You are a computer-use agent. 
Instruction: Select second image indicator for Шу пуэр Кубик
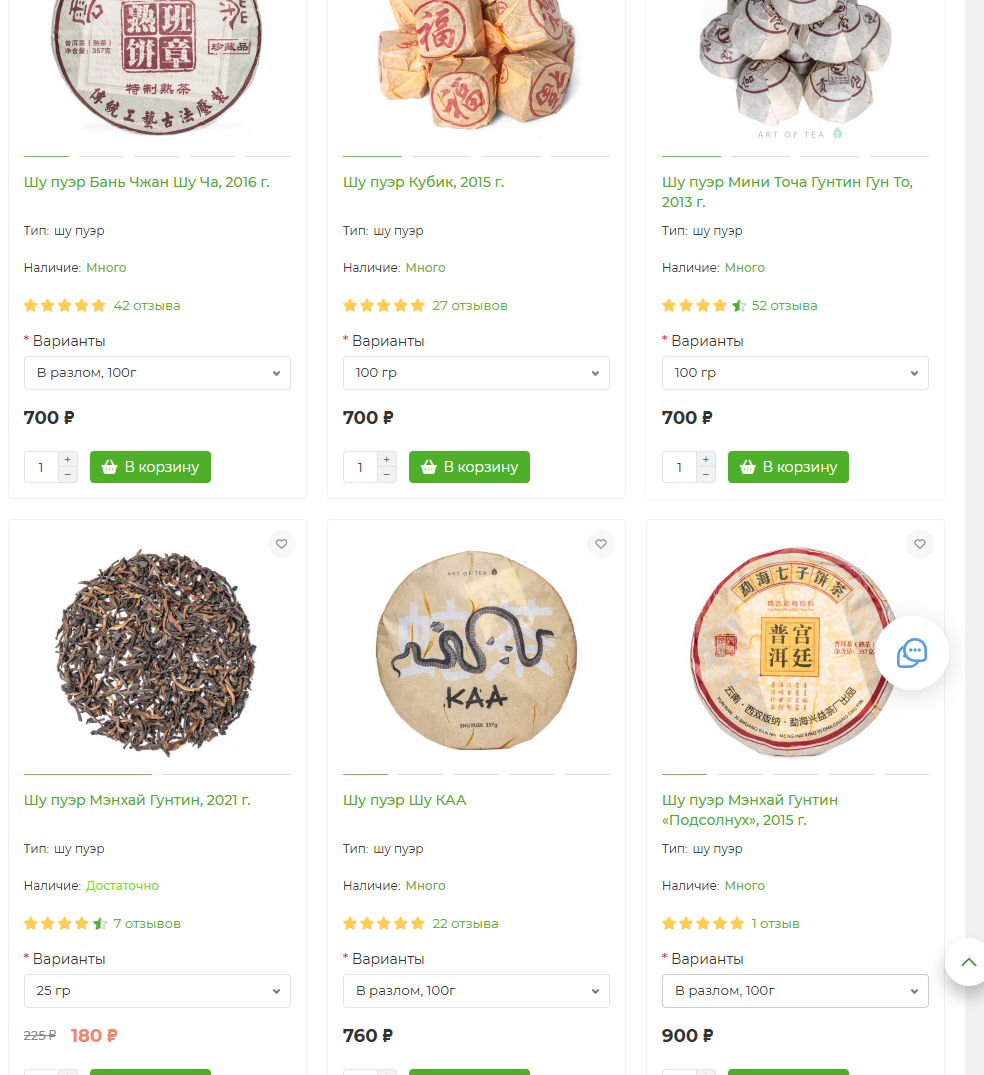[441, 156]
